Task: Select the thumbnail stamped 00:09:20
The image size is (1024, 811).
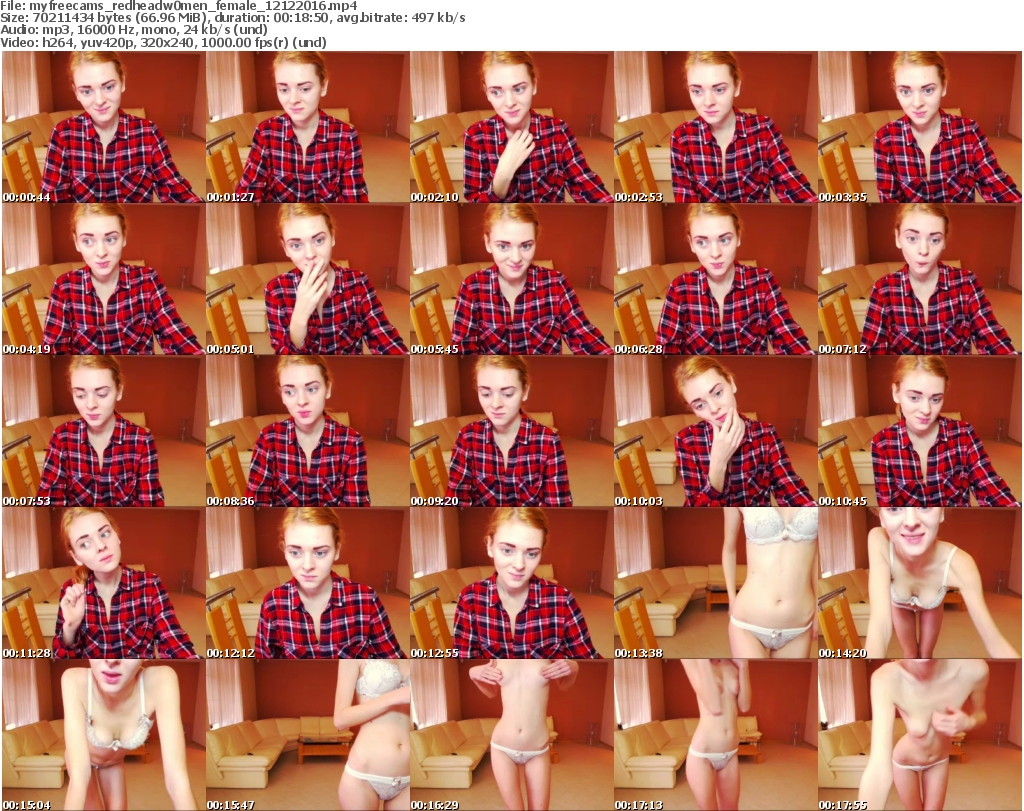Action: (511, 431)
